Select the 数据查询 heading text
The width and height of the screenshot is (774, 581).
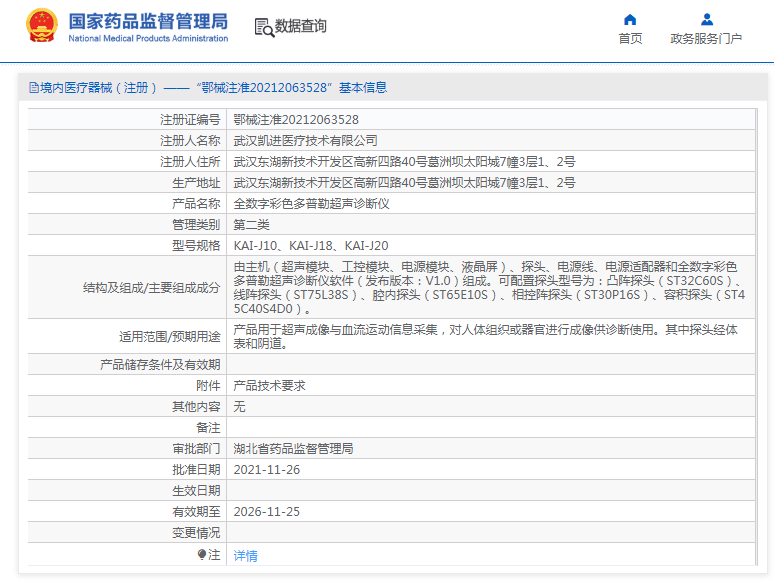coord(301,27)
